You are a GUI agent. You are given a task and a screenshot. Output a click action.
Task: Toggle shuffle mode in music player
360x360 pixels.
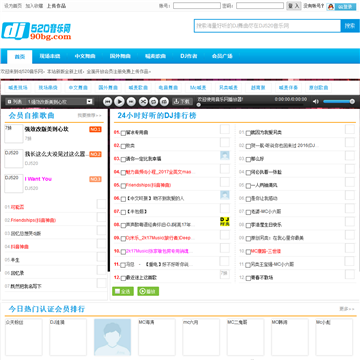(143, 101)
